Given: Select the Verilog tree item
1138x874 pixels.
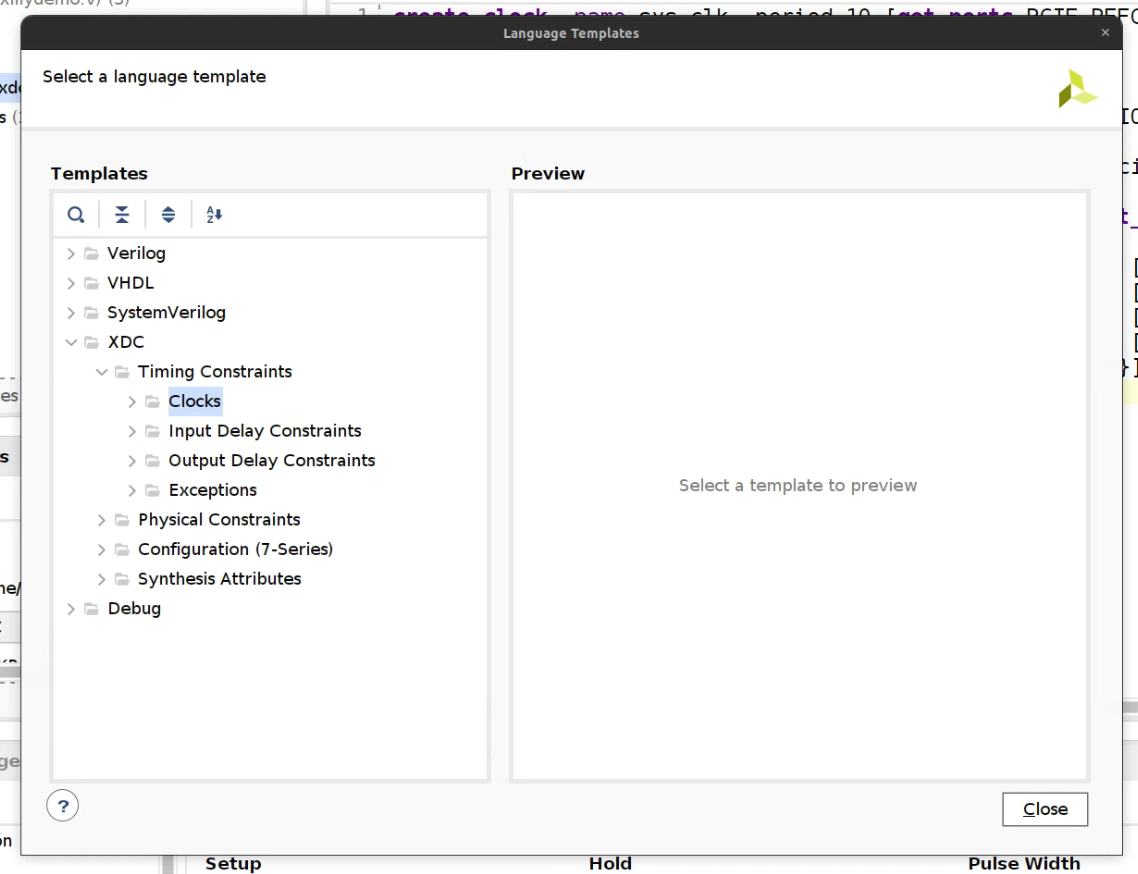Looking at the screenshot, I should tap(136, 253).
